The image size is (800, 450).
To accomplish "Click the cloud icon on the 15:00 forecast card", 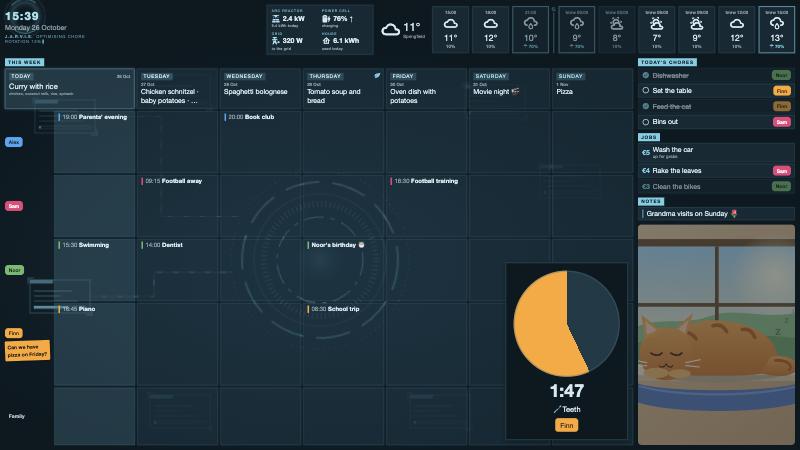I will 451,23.
